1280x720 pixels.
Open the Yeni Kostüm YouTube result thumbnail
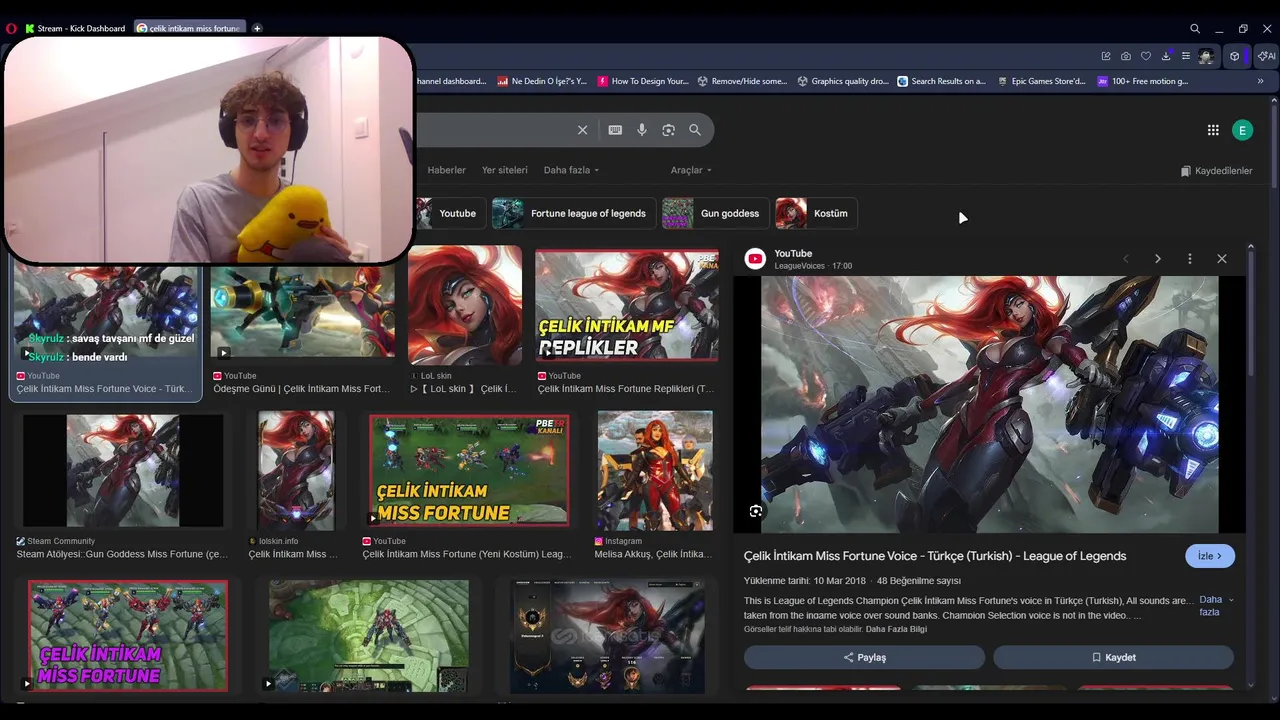[469, 470]
